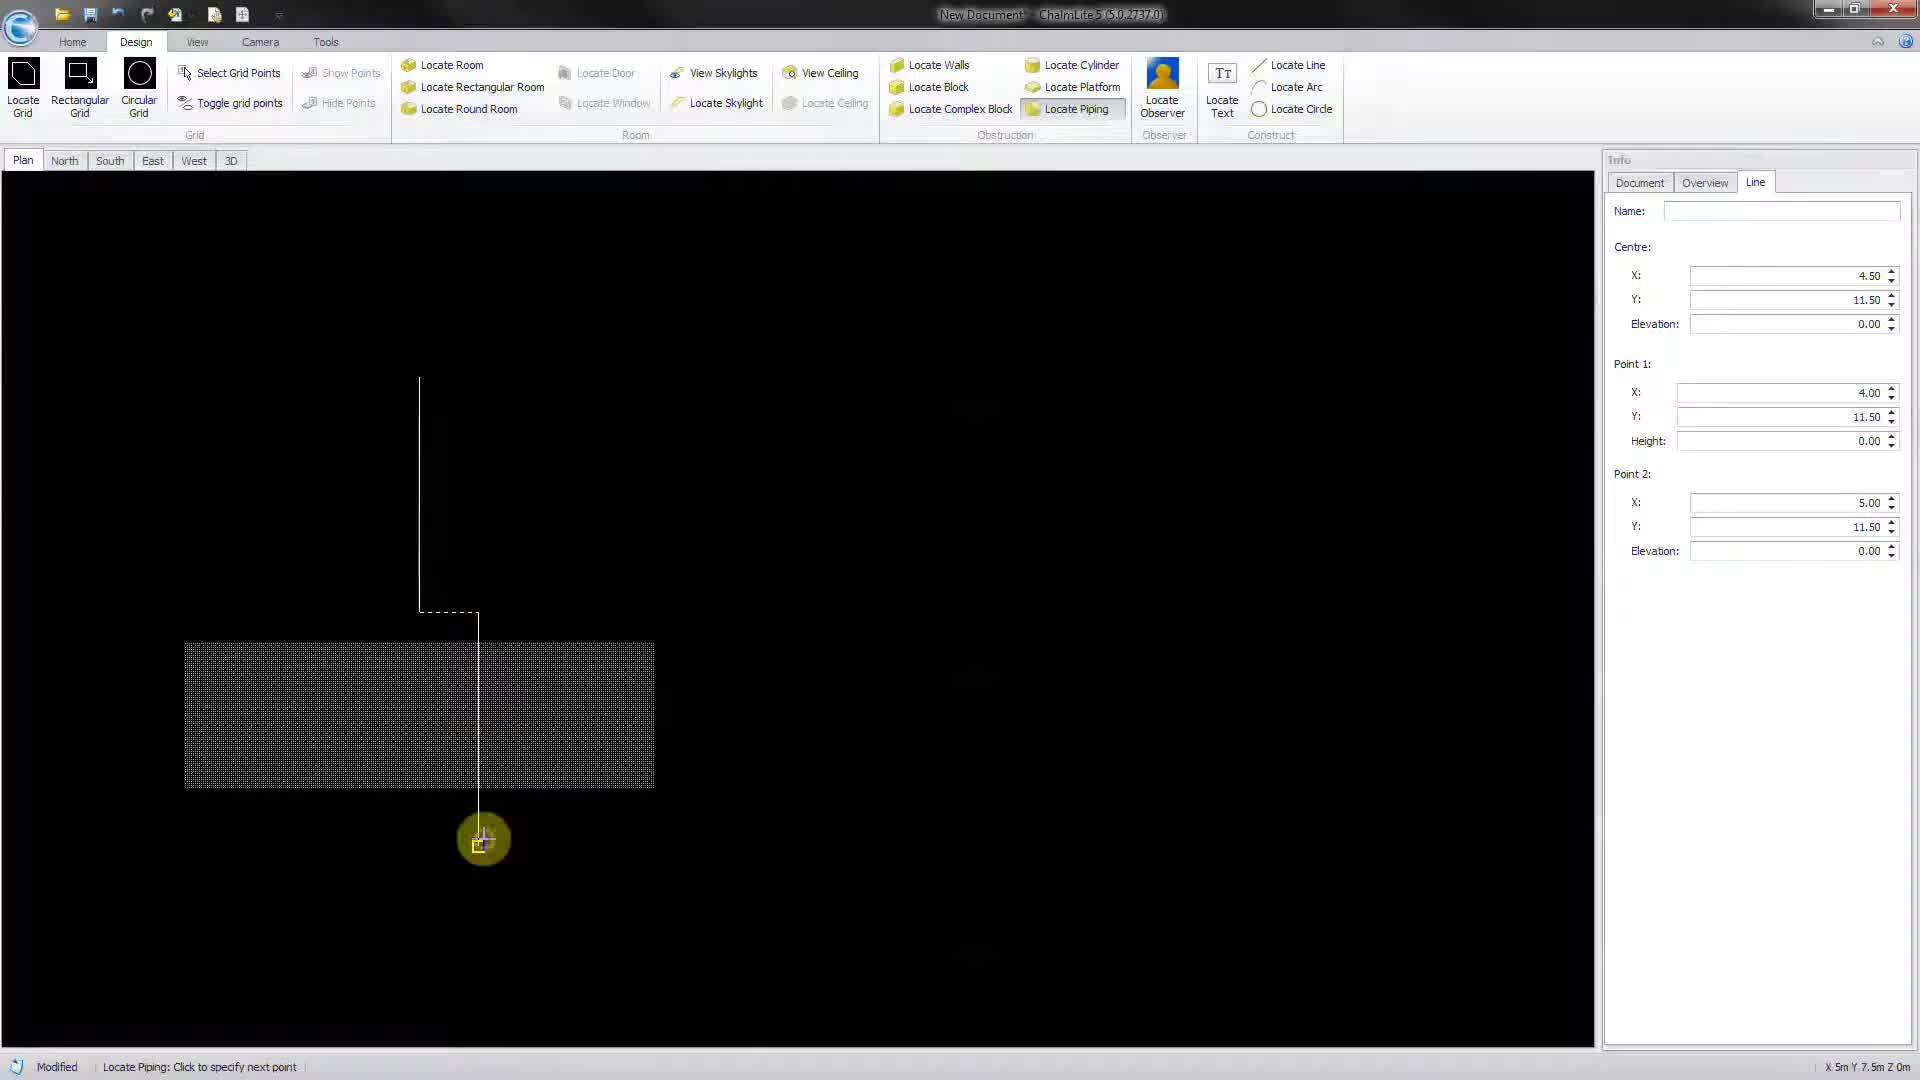Open the 3D view tab
The height and width of the screenshot is (1080, 1920).
(231, 160)
